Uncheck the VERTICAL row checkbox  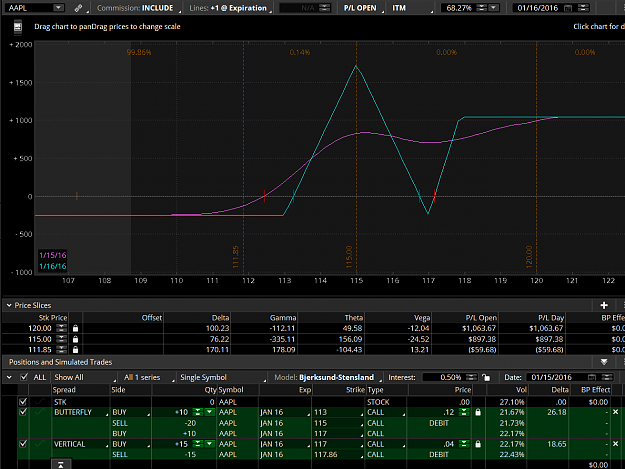23,444
